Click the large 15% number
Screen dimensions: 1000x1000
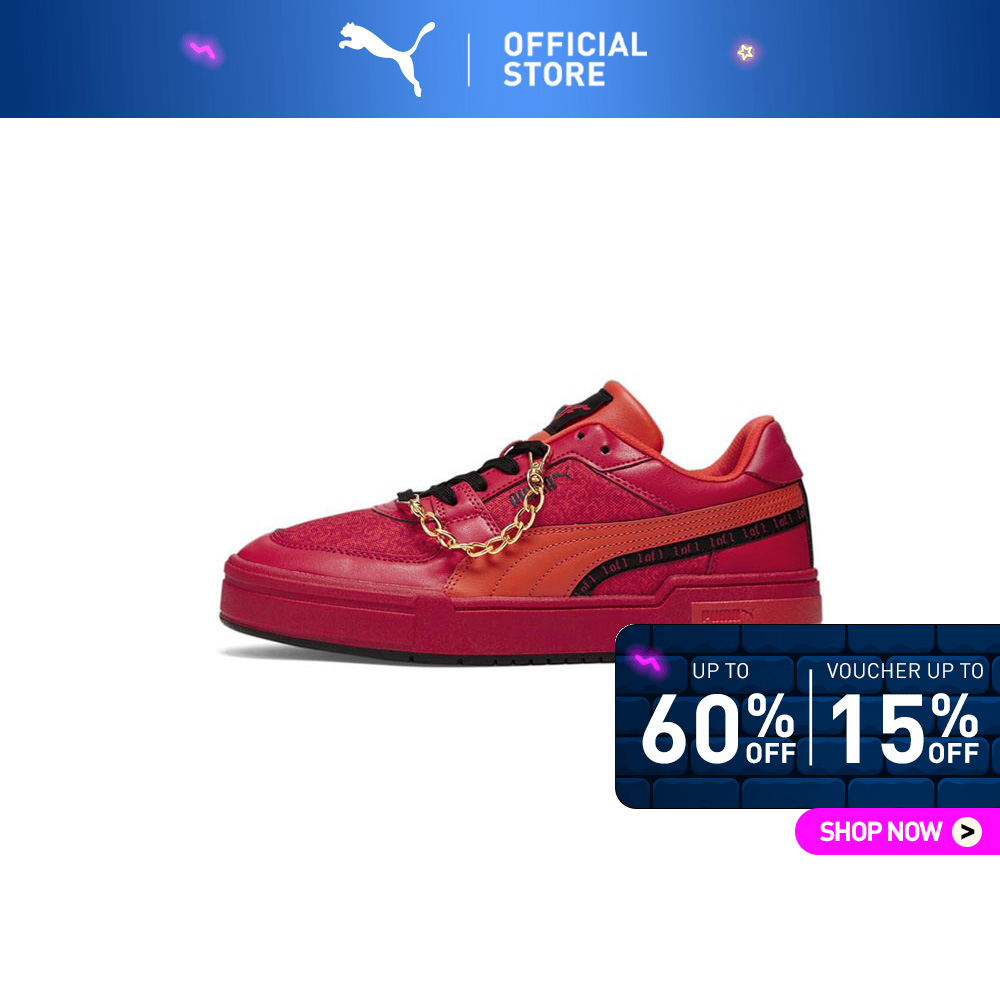point(905,728)
